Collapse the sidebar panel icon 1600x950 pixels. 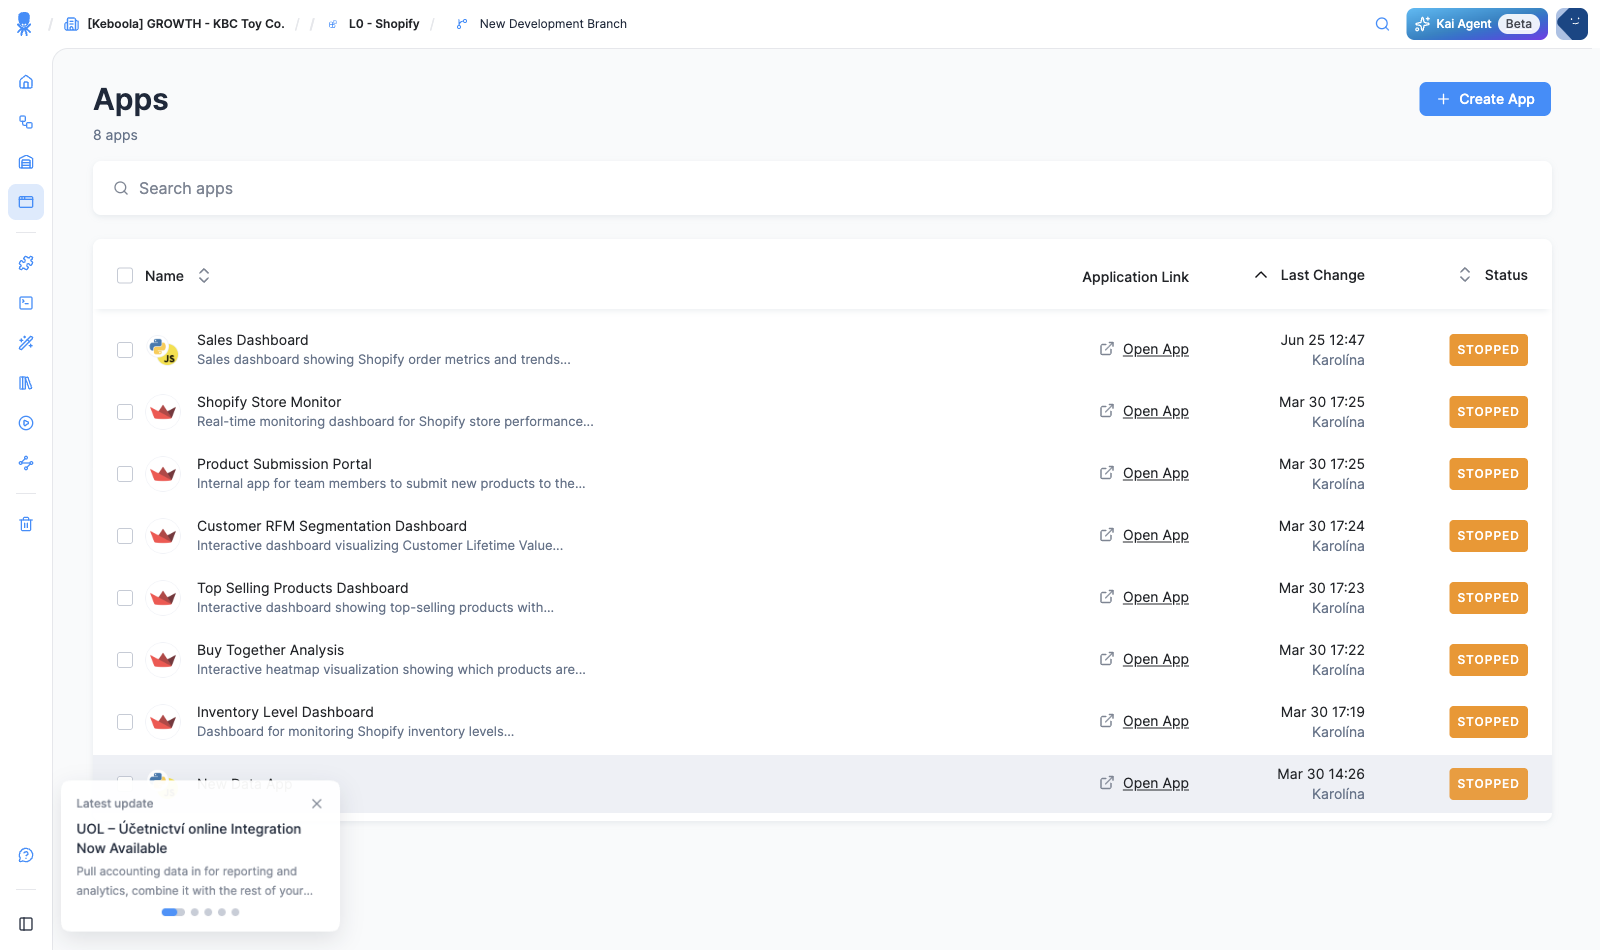(x=26, y=924)
